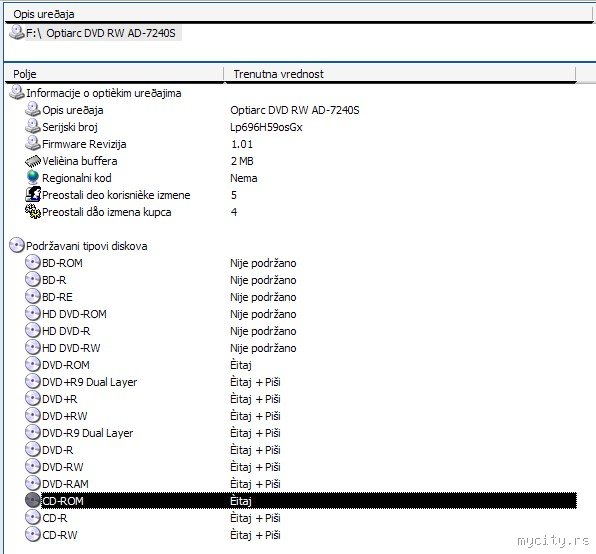Click the DVD+R9 Dual Layer disc icon

33,381
